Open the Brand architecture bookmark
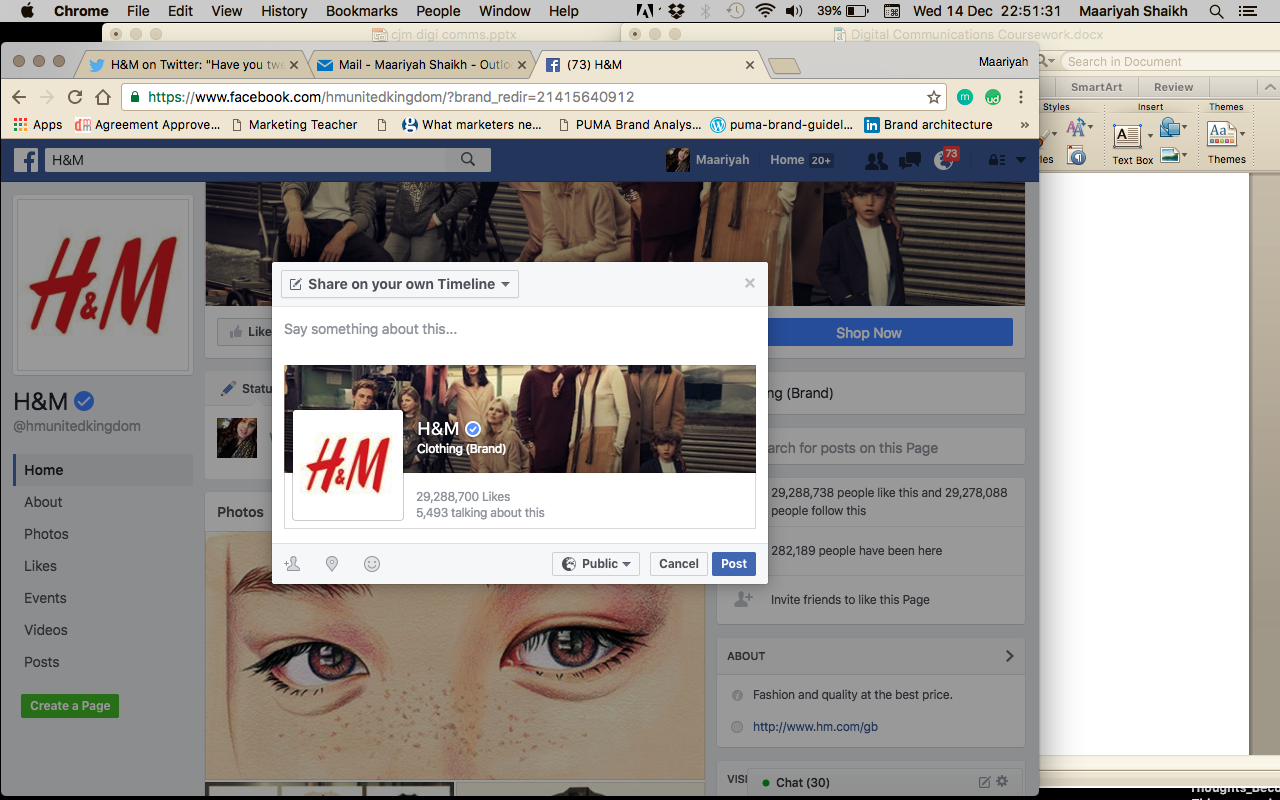1280x800 pixels. pyautogui.click(x=929, y=125)
